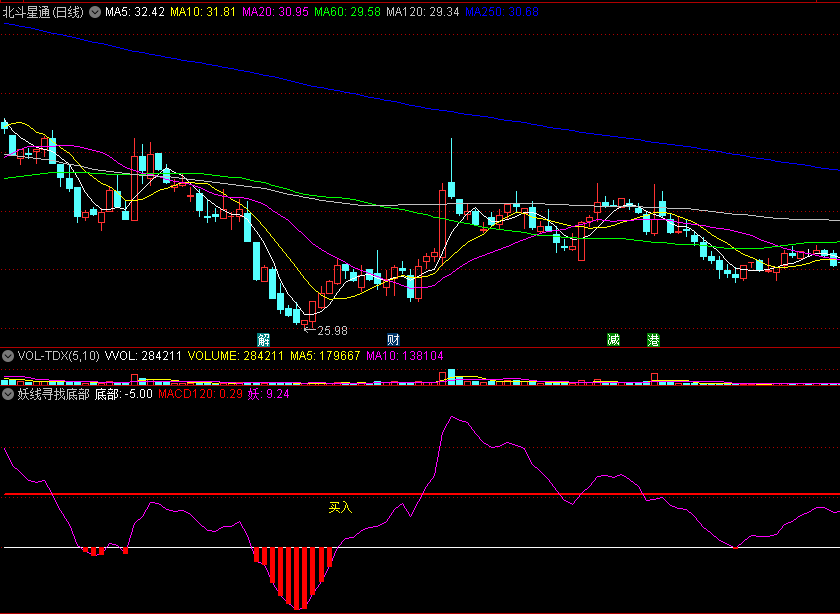
Task: Click the 妖: 9.24 value
Action: tap(268, 394)
